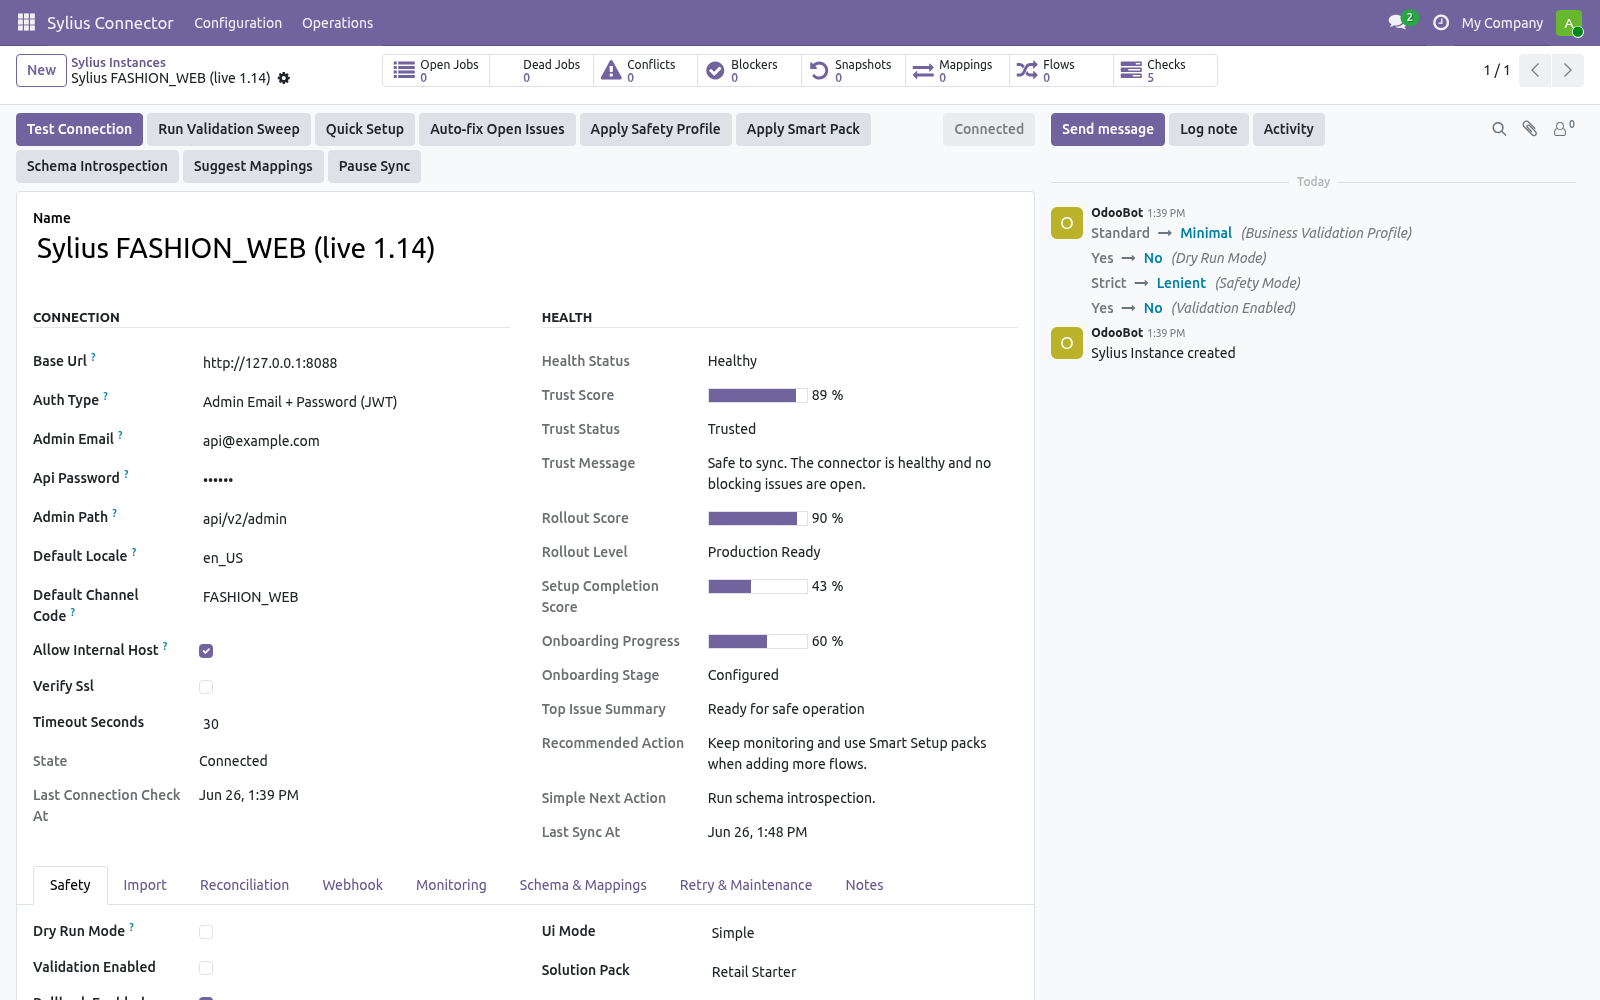Open the My Company switcher
This screenshot has height=1000, width=1600.
pyautogui.click(x=1502, y=23)
